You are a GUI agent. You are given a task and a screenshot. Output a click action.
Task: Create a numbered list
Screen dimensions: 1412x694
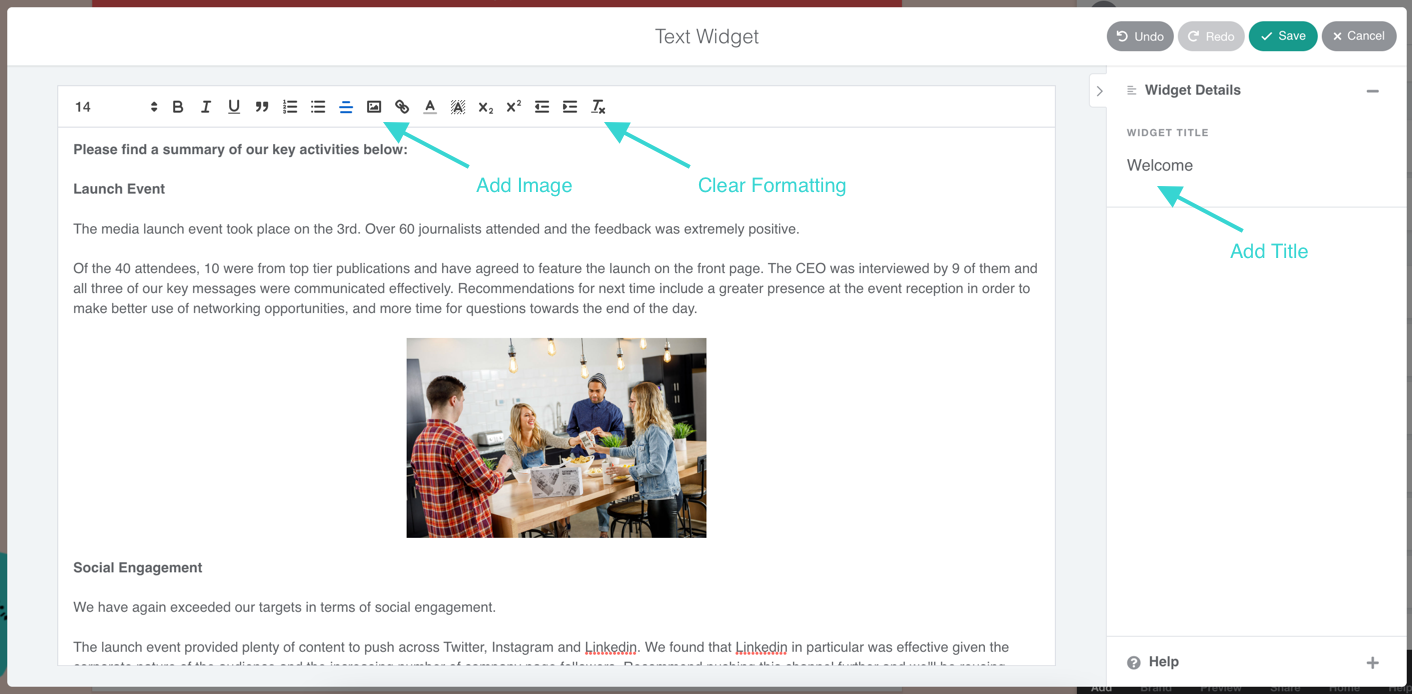[290, 107]
